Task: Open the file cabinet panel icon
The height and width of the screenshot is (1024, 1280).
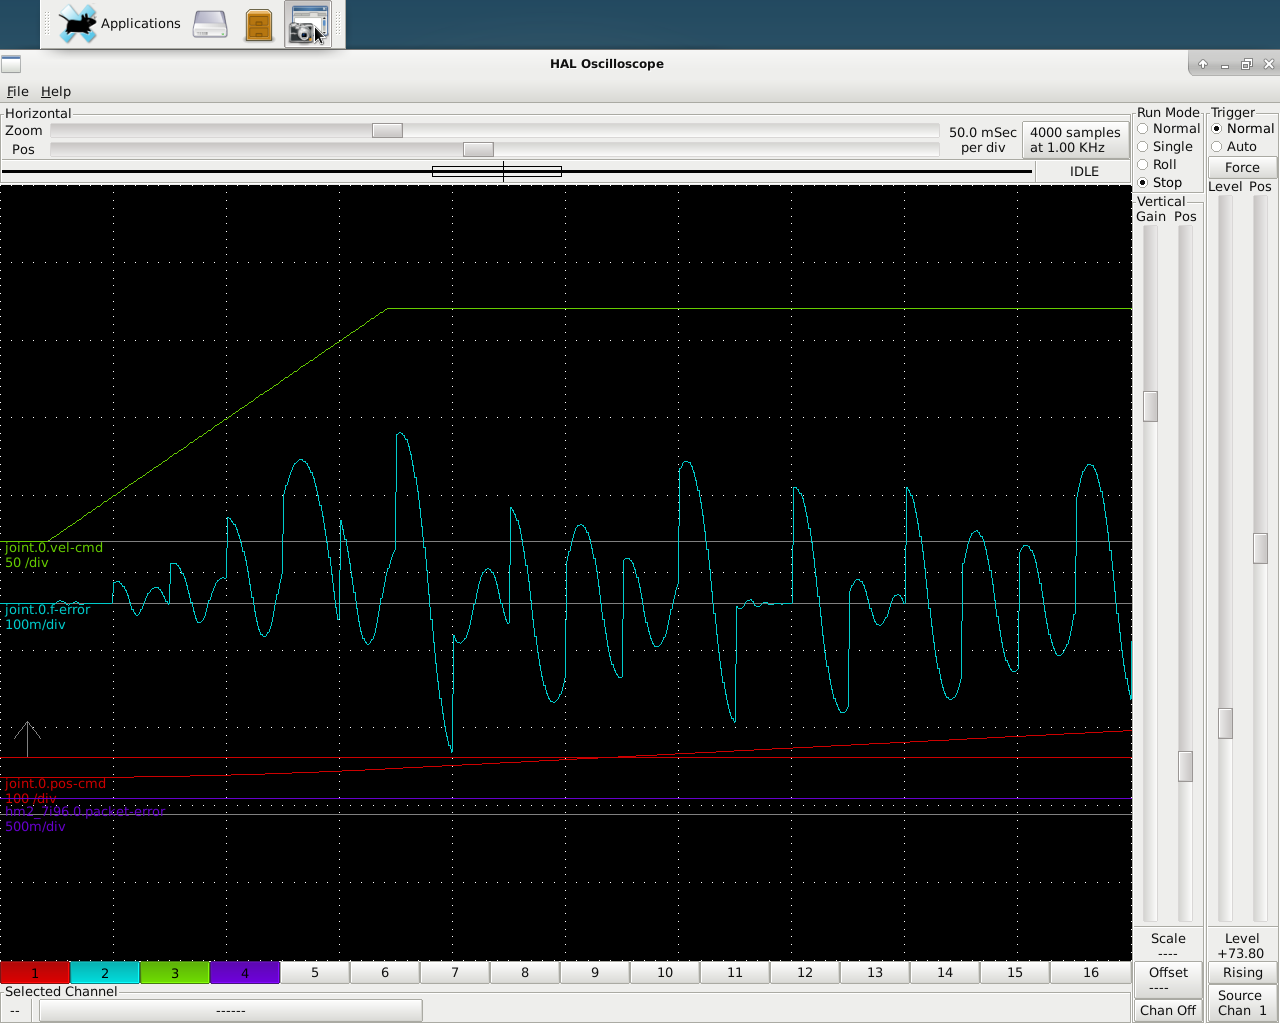Action: coord(259,24)
